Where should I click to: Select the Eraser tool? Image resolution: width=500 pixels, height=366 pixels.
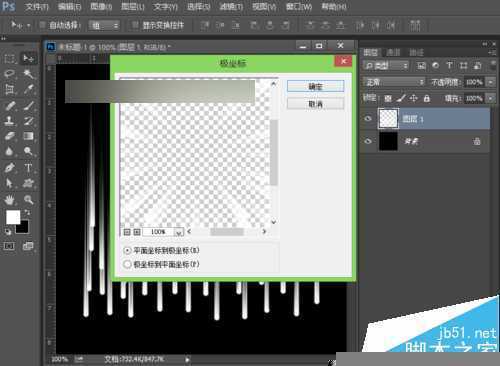click(9, 136)
